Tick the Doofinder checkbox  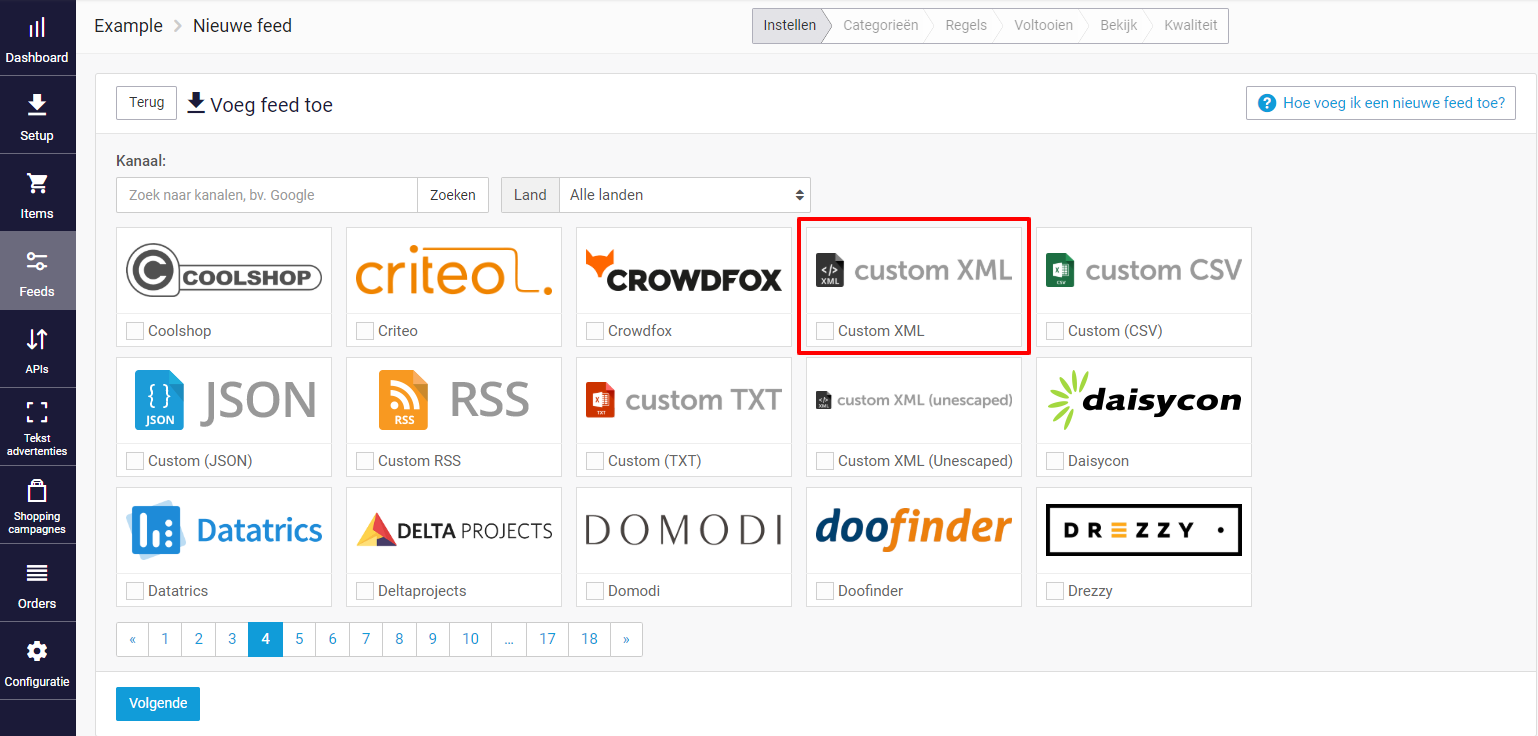pos(825,591)
